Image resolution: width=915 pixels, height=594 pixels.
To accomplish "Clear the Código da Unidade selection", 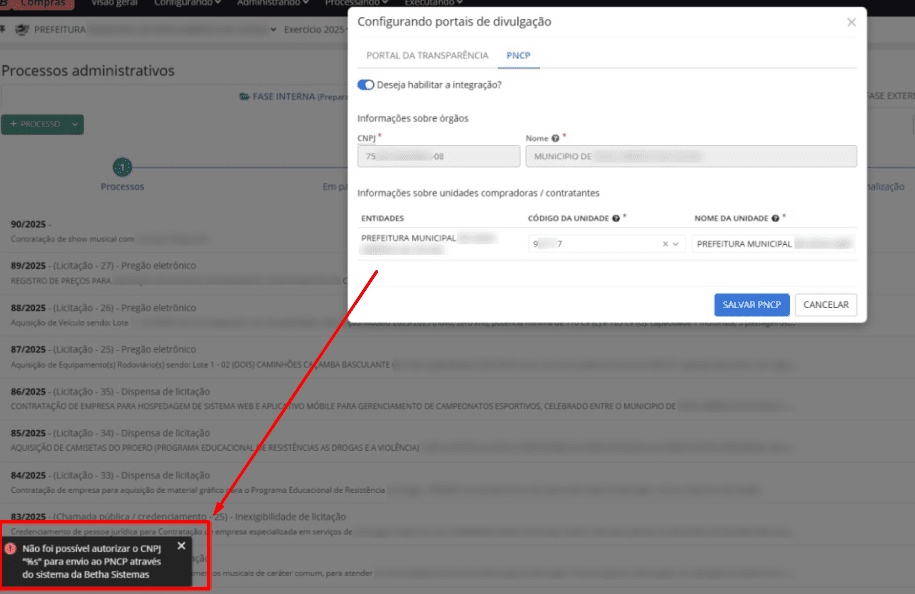I will coord(665,244).
